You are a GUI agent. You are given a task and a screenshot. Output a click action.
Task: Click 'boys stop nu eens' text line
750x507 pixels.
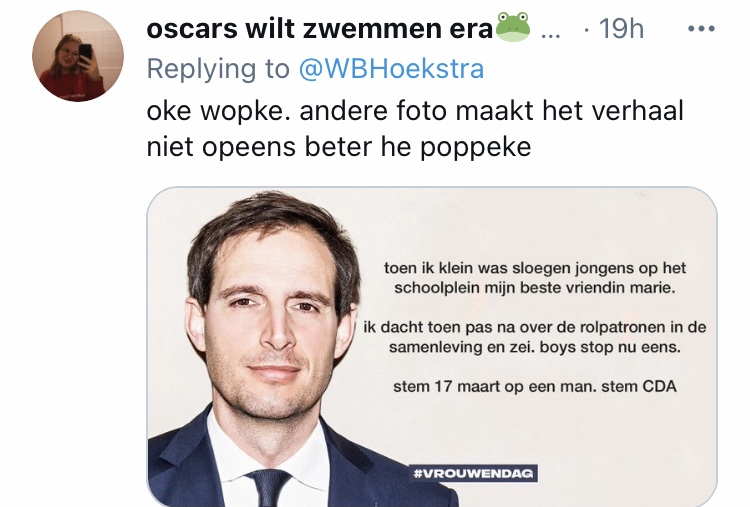610,347
